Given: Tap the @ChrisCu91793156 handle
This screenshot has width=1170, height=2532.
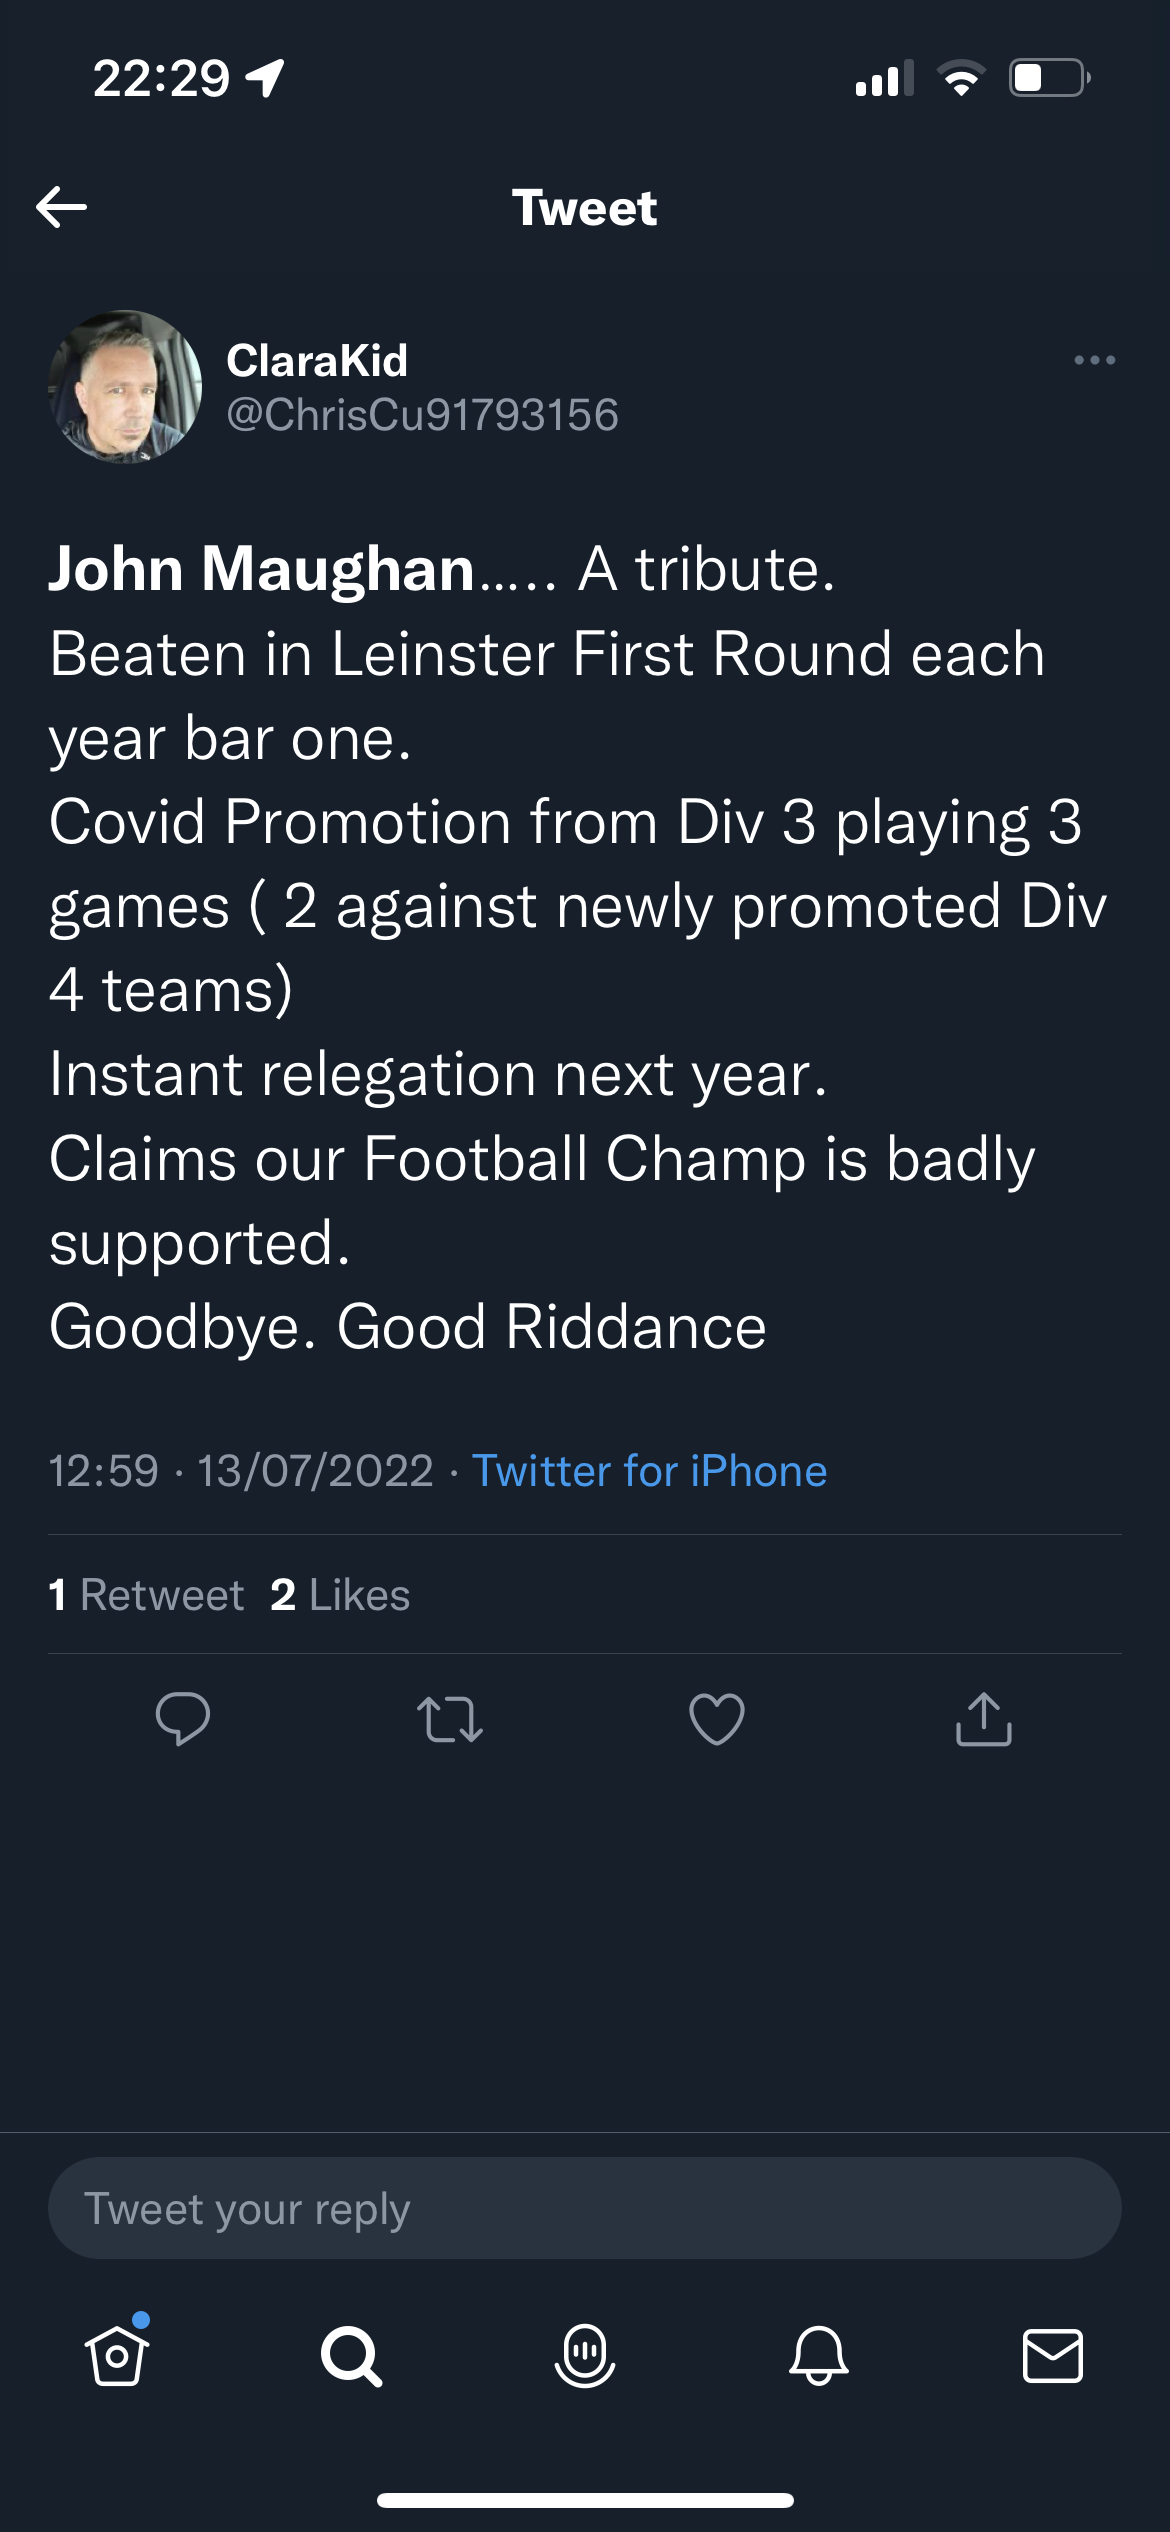Looking at the screenshot, I should (x=422, y=415).
